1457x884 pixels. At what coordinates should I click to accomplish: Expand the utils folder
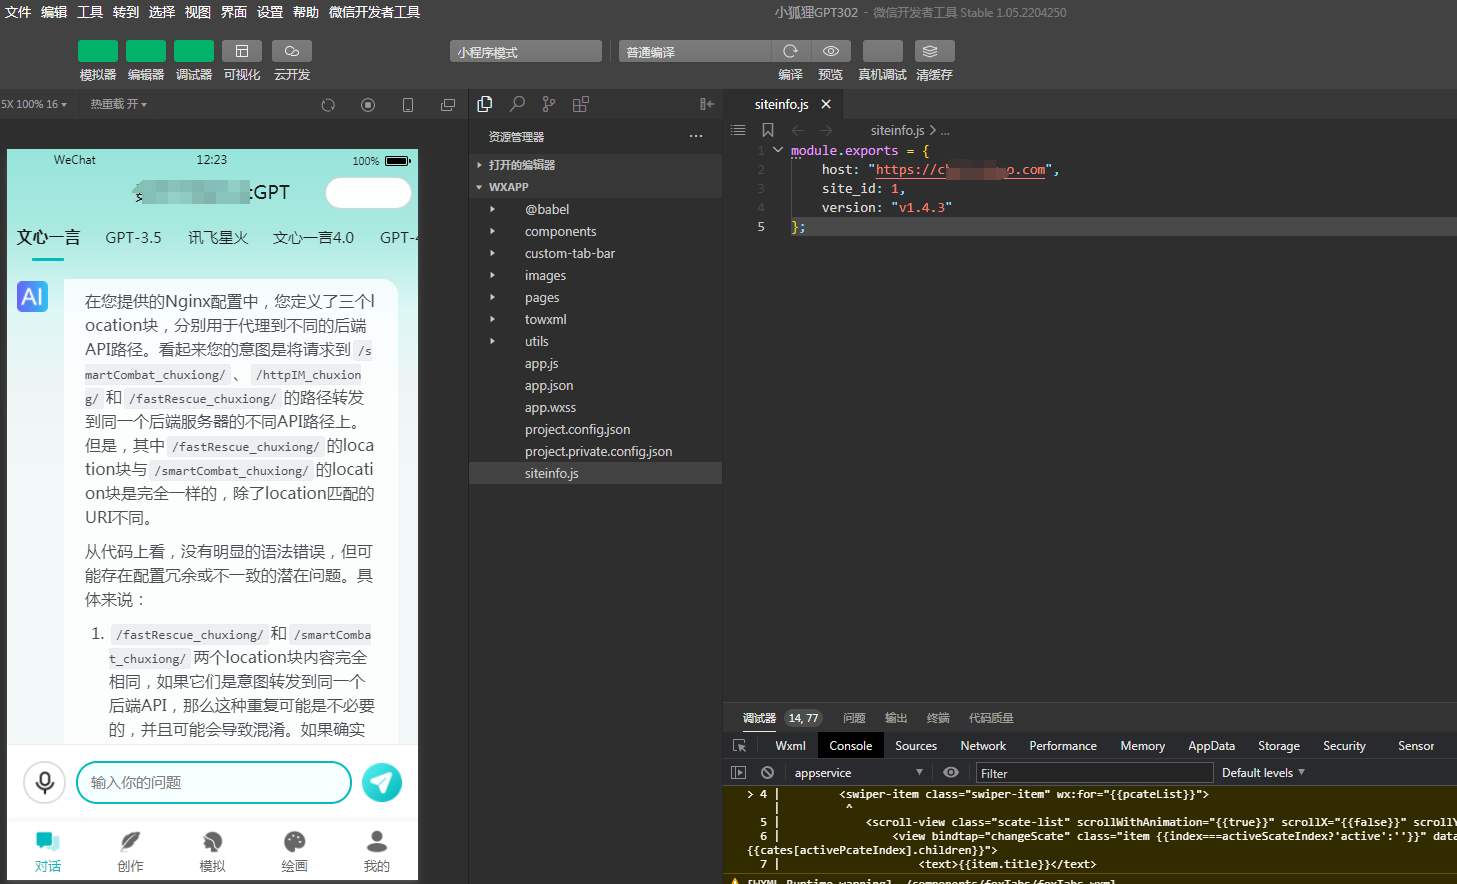[595, 341]
